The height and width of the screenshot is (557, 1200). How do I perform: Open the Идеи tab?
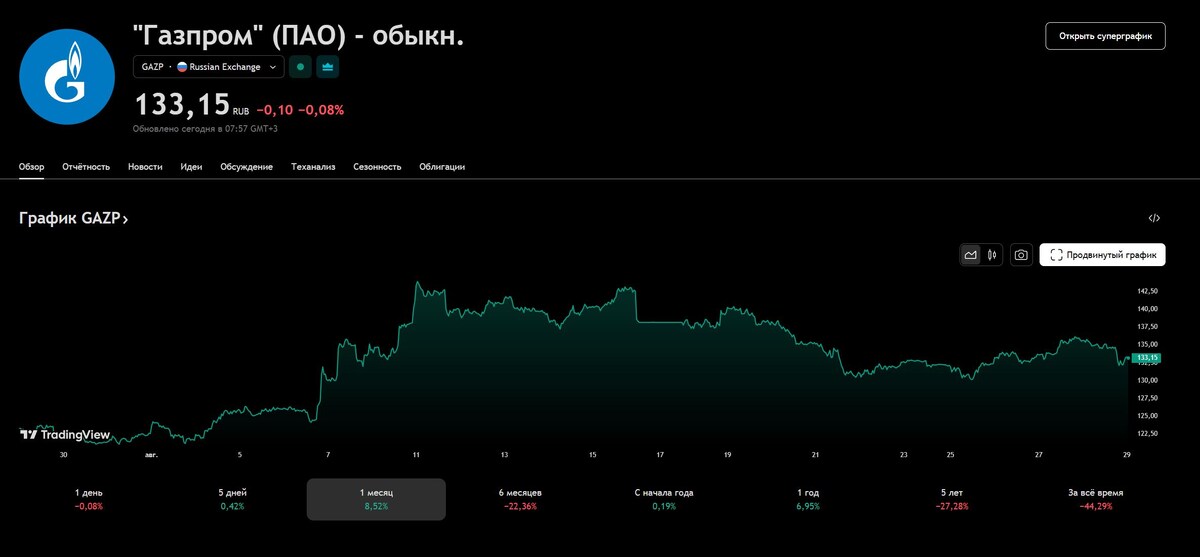tap(191, 167)
